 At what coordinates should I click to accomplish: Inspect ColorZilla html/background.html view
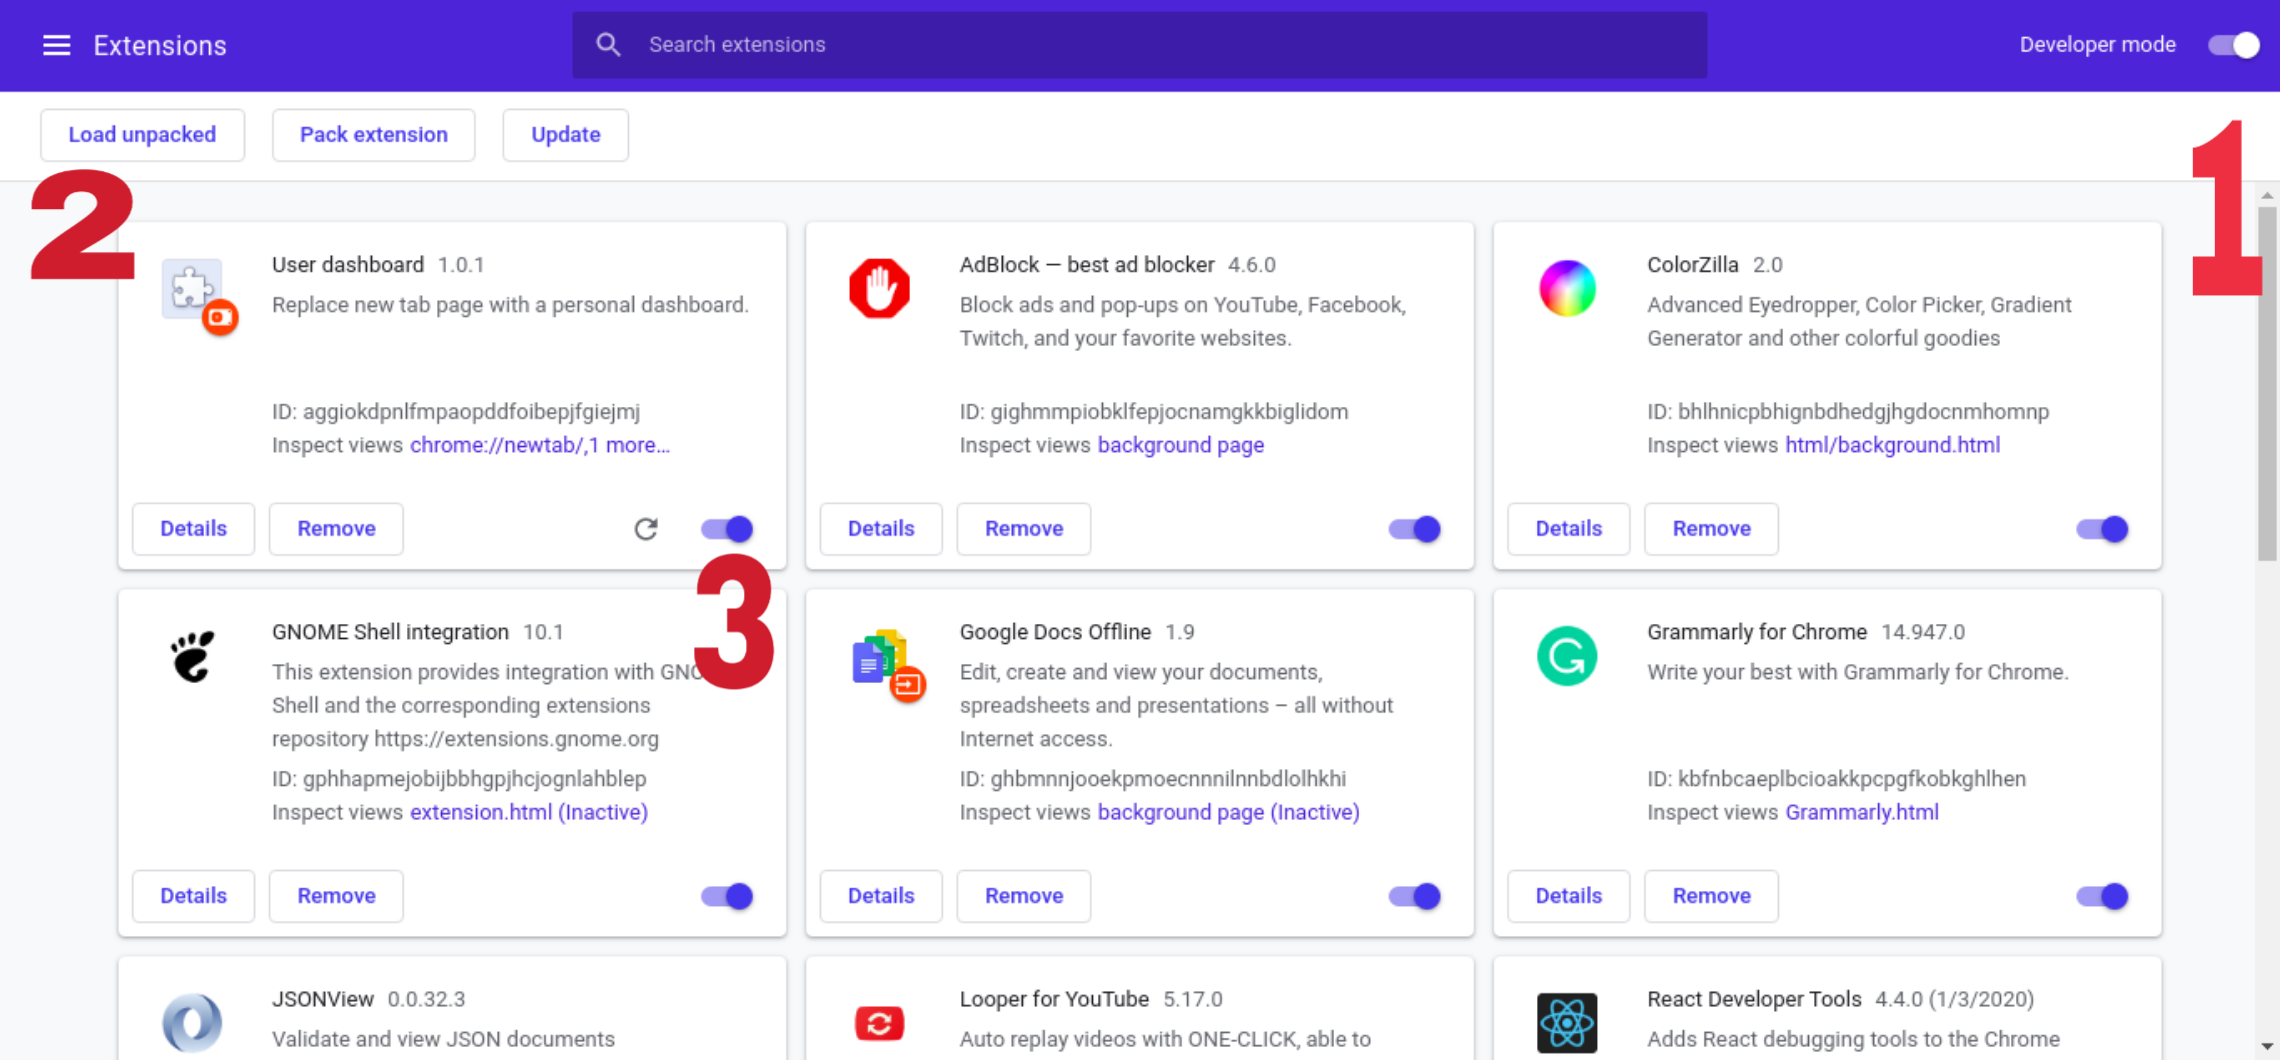(1893, 445)
